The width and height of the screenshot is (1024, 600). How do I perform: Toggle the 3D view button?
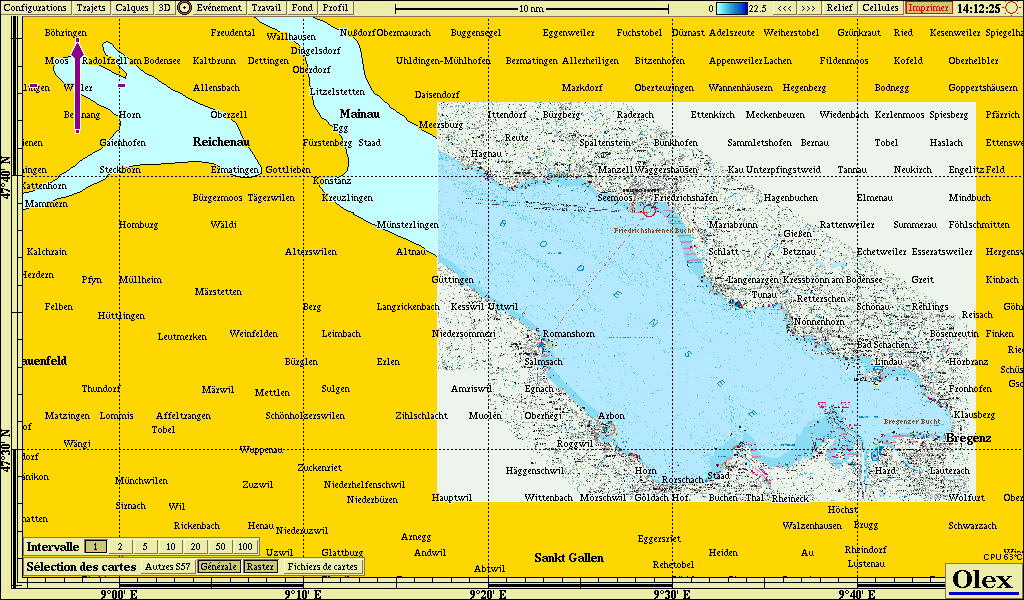(x=164, y=8)
